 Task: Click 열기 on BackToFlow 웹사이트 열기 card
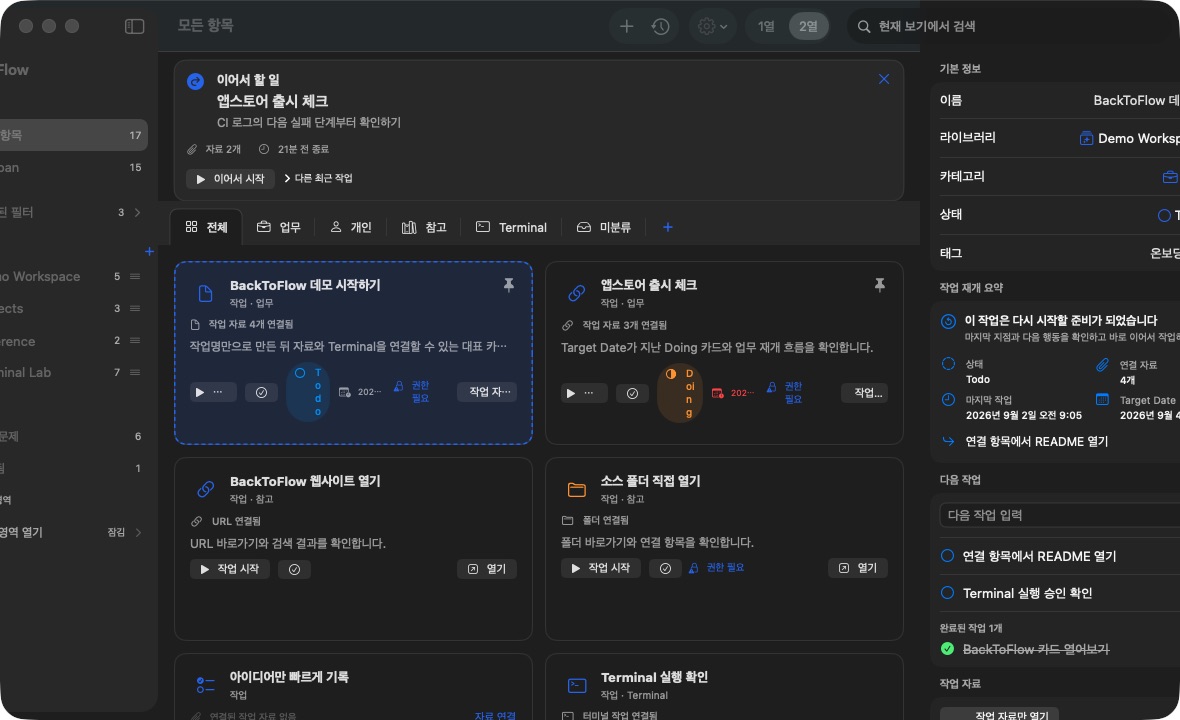click(x=487, y=569)
